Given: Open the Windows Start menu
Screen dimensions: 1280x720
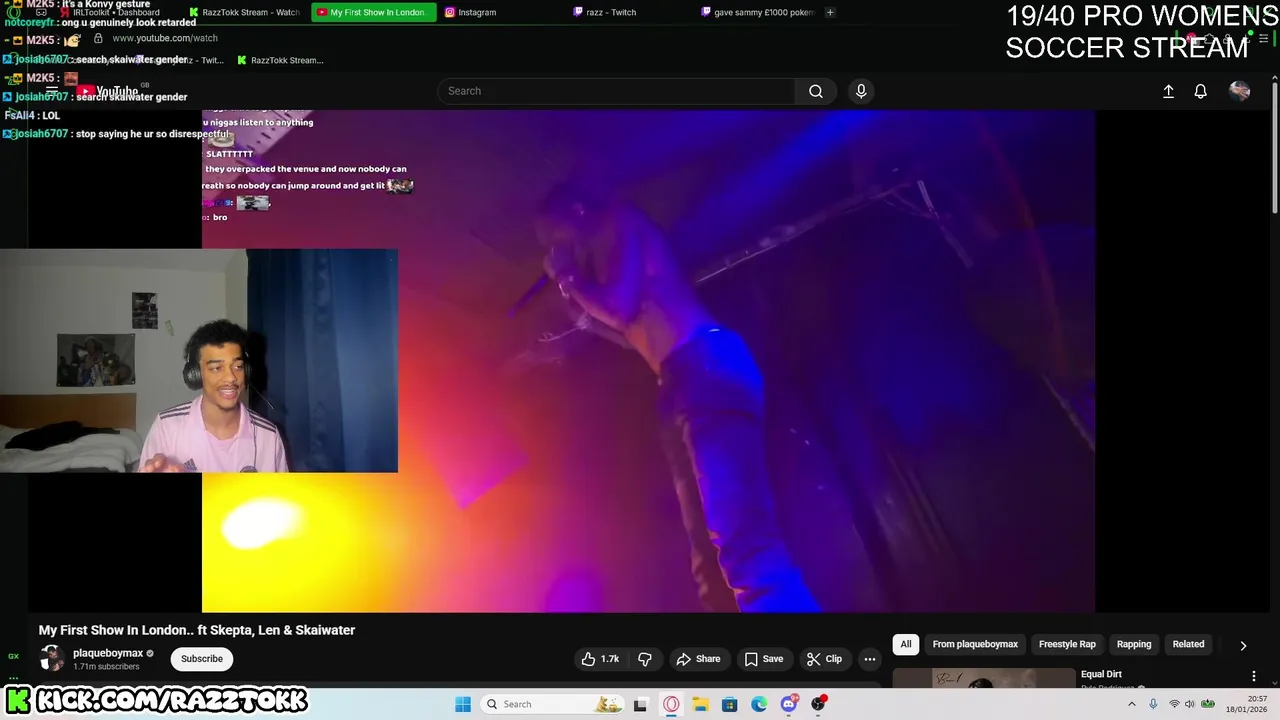Looking at the screenshot, I should (x=463, y=704).
